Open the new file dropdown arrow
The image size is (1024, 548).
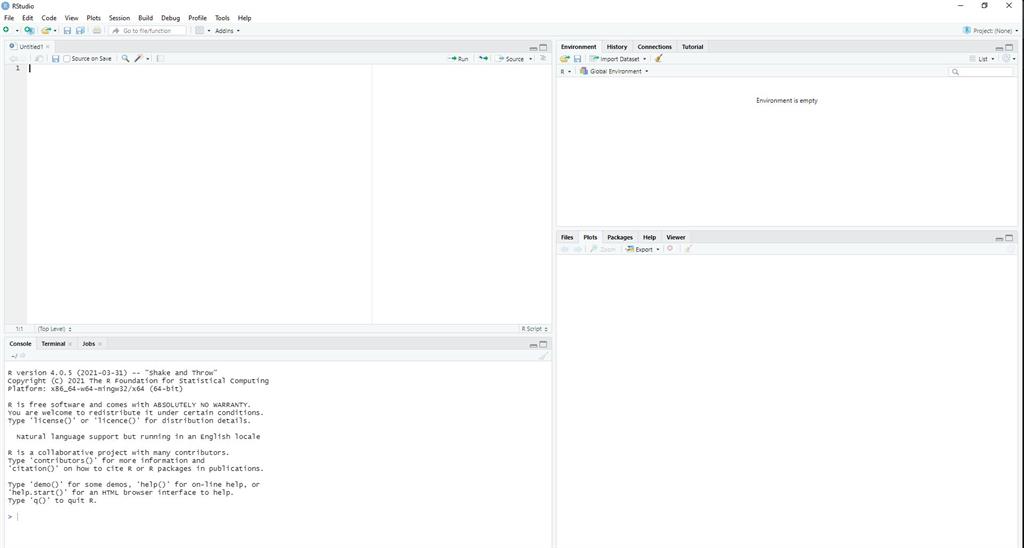coord(17,31)
